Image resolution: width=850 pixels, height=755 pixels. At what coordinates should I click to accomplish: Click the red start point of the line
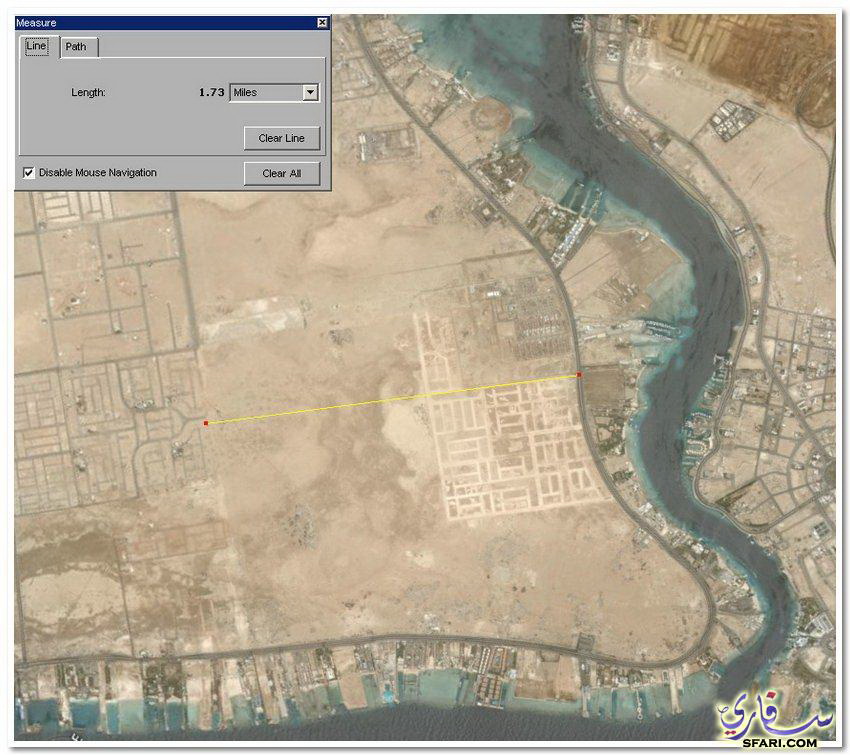tap(206, 423)
